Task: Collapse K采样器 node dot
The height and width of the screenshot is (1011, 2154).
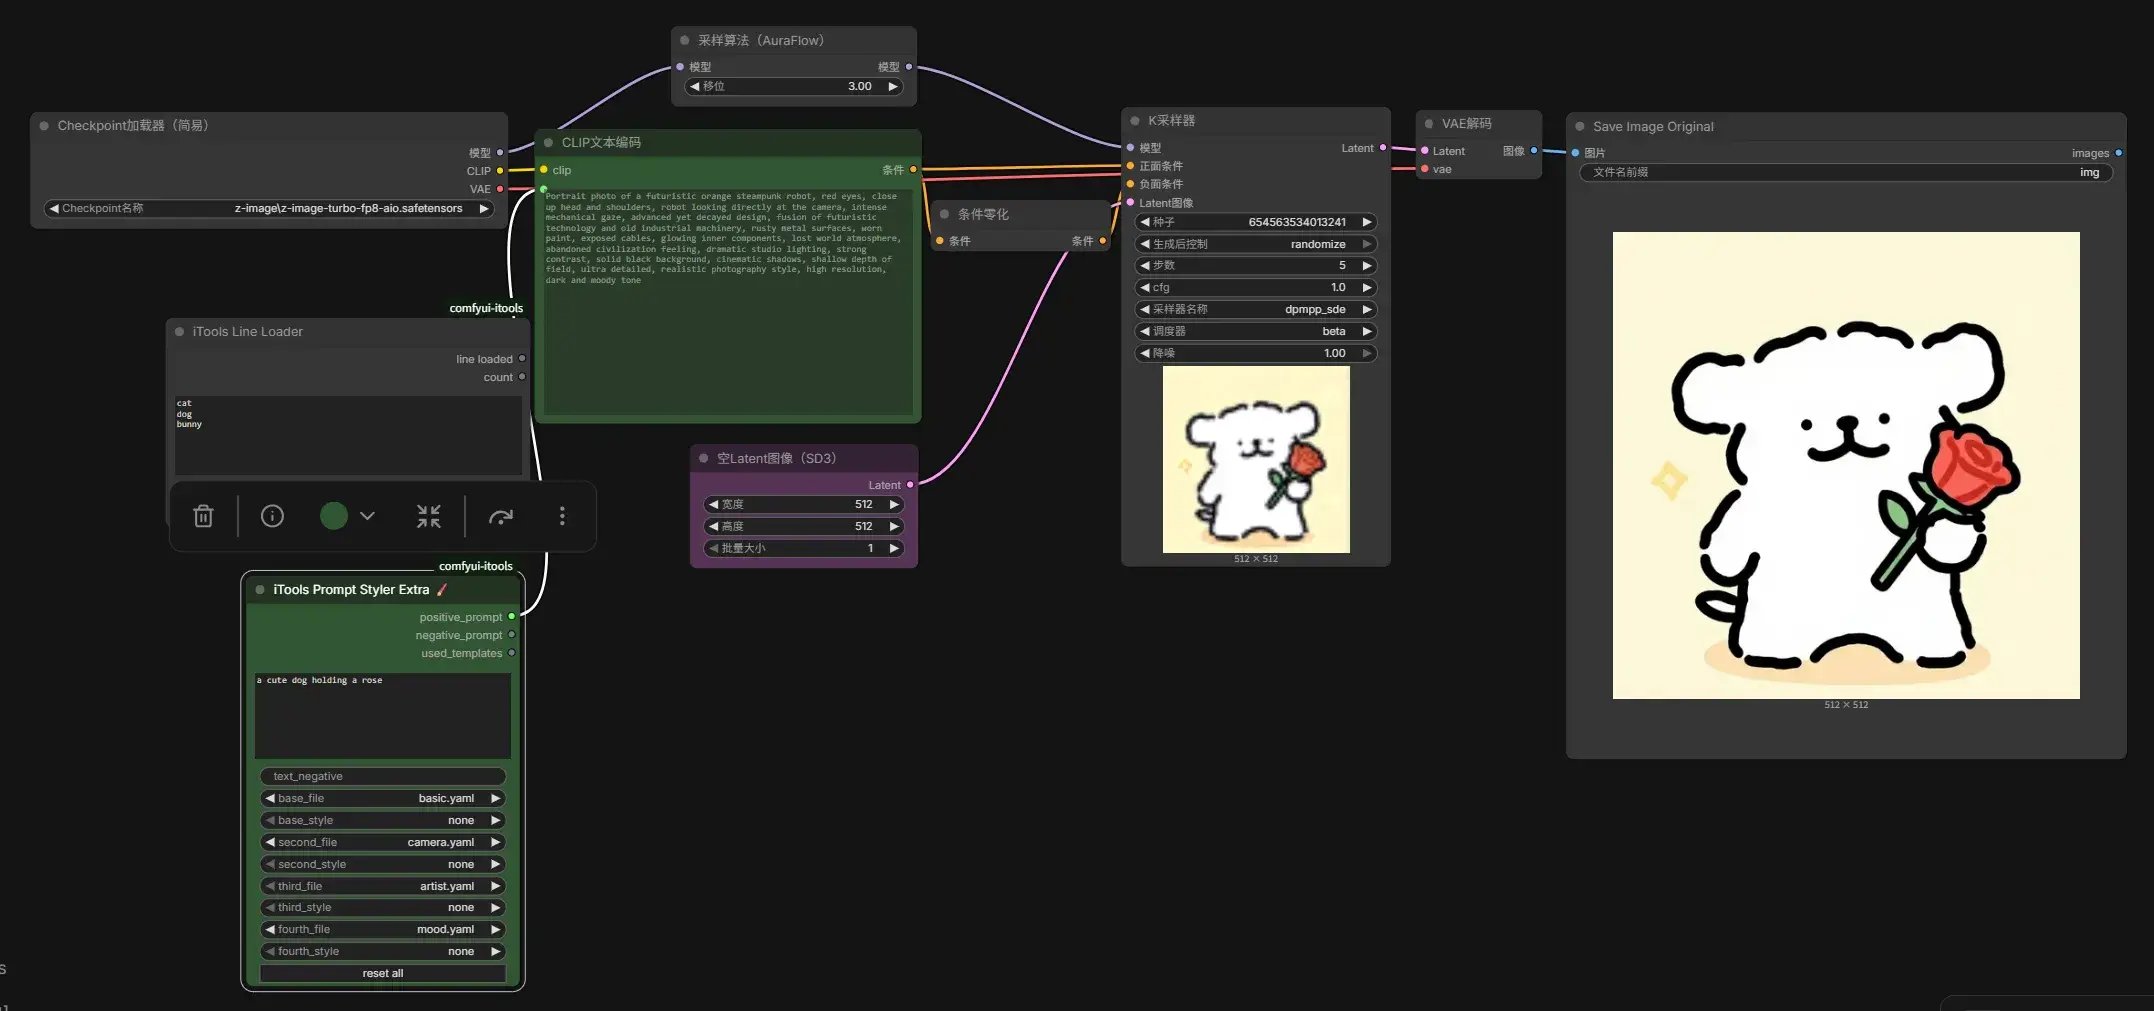Action: point(1135,121)
